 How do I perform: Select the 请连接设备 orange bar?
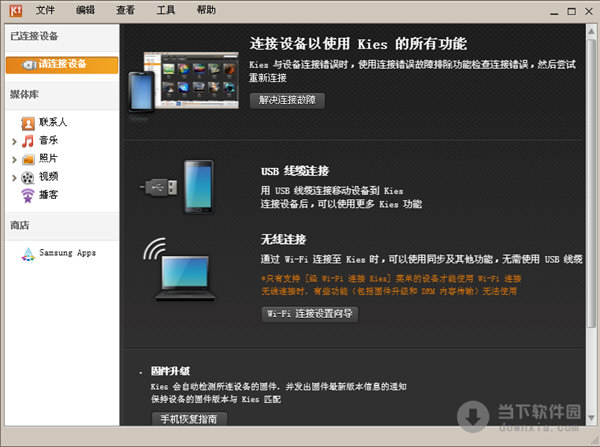click(x=62, y=65)
